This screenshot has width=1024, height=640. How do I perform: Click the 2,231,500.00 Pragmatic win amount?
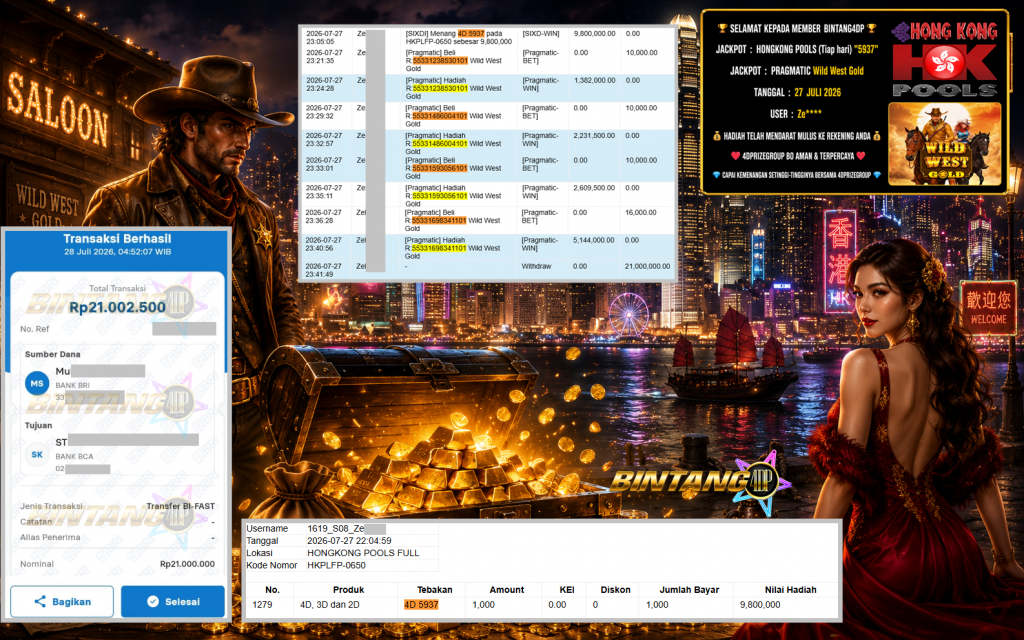click(594, 136)
